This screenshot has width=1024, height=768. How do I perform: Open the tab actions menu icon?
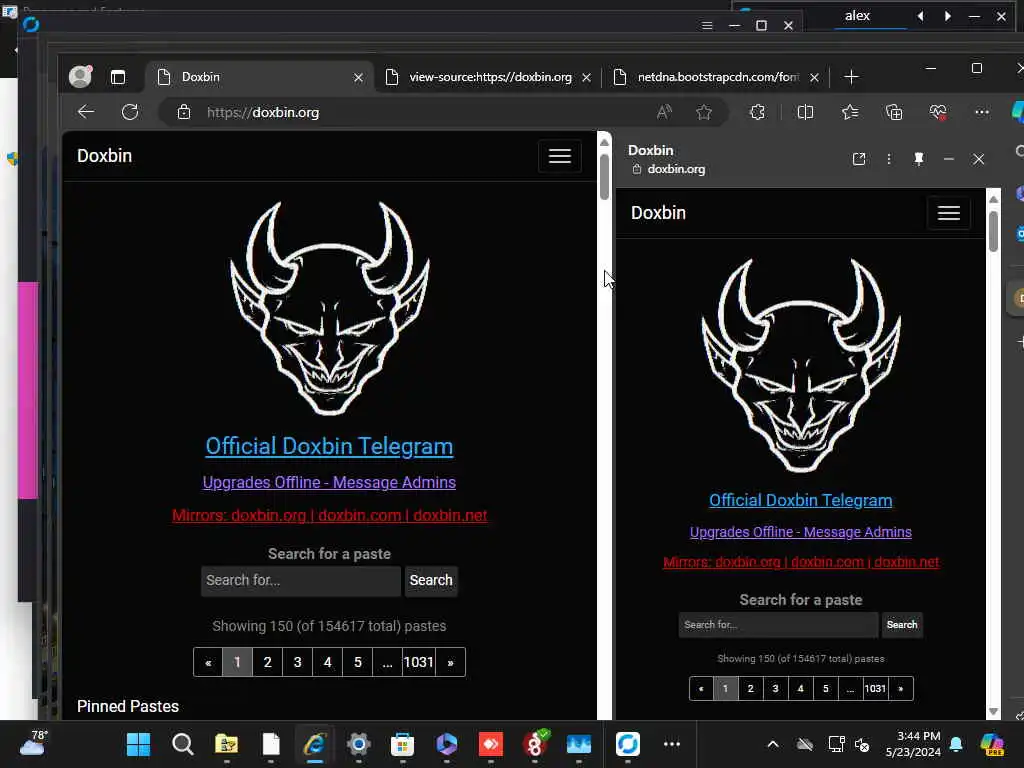pyautogui.click(x=118, y=77)
